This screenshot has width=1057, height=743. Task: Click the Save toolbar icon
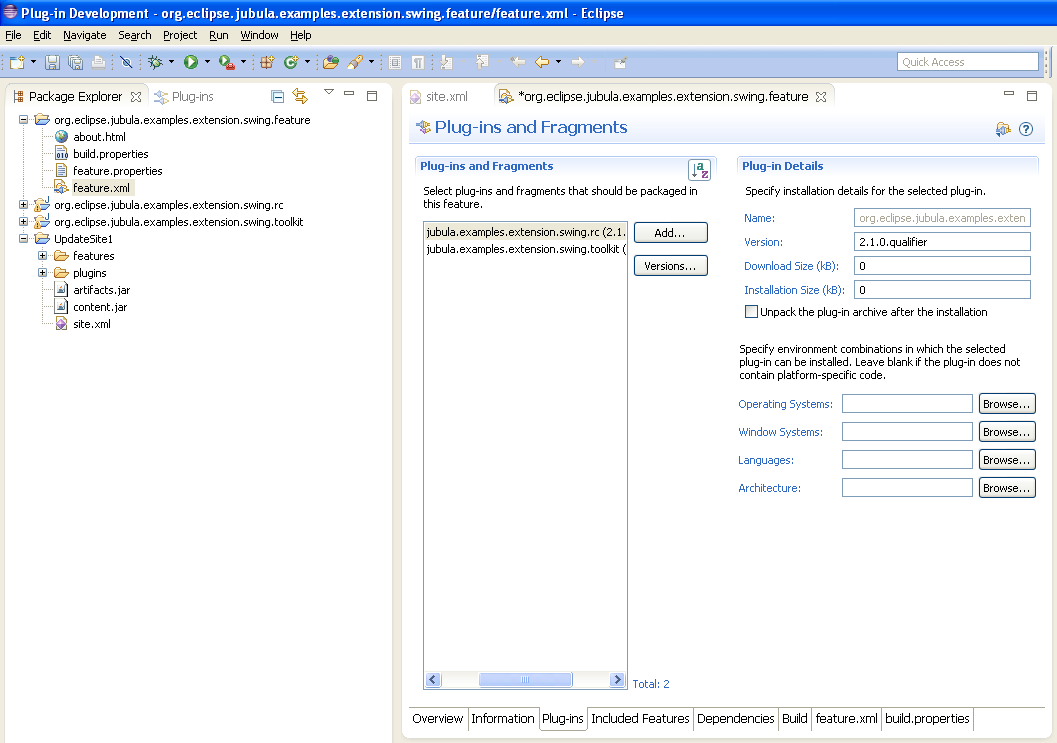53,62
